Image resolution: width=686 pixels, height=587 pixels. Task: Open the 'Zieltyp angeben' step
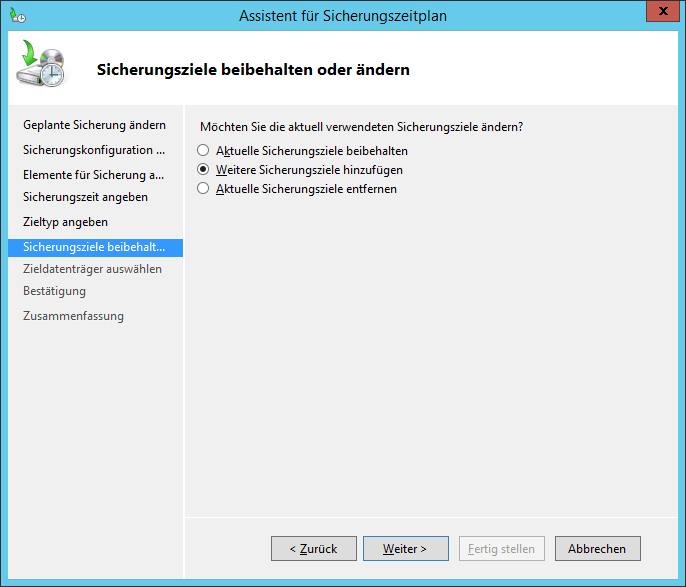click(x=65, y=222)
